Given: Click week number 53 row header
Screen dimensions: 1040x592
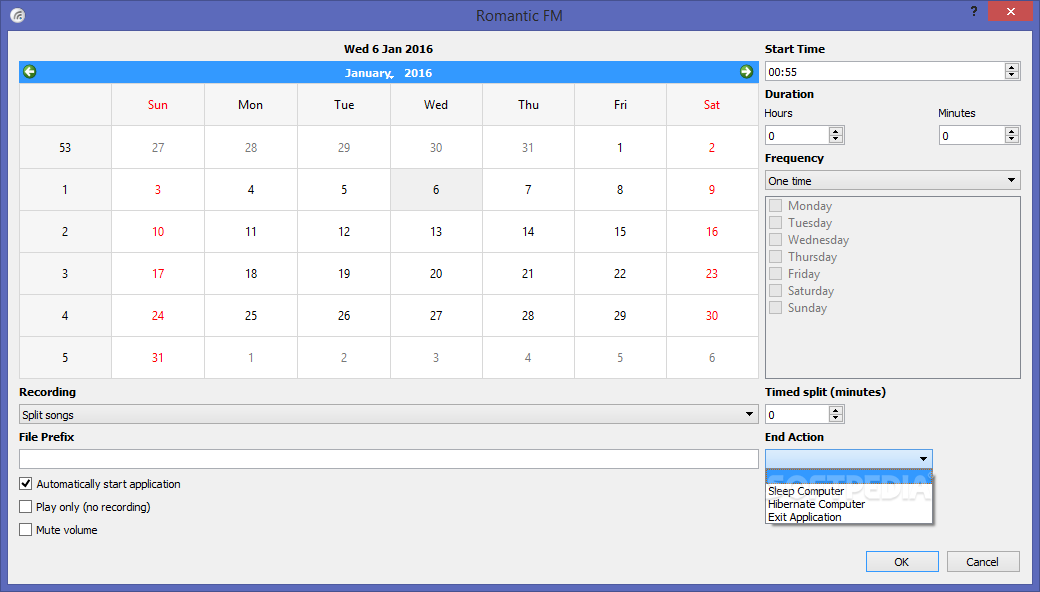Looking at the screenshot, I should [65, 147].
